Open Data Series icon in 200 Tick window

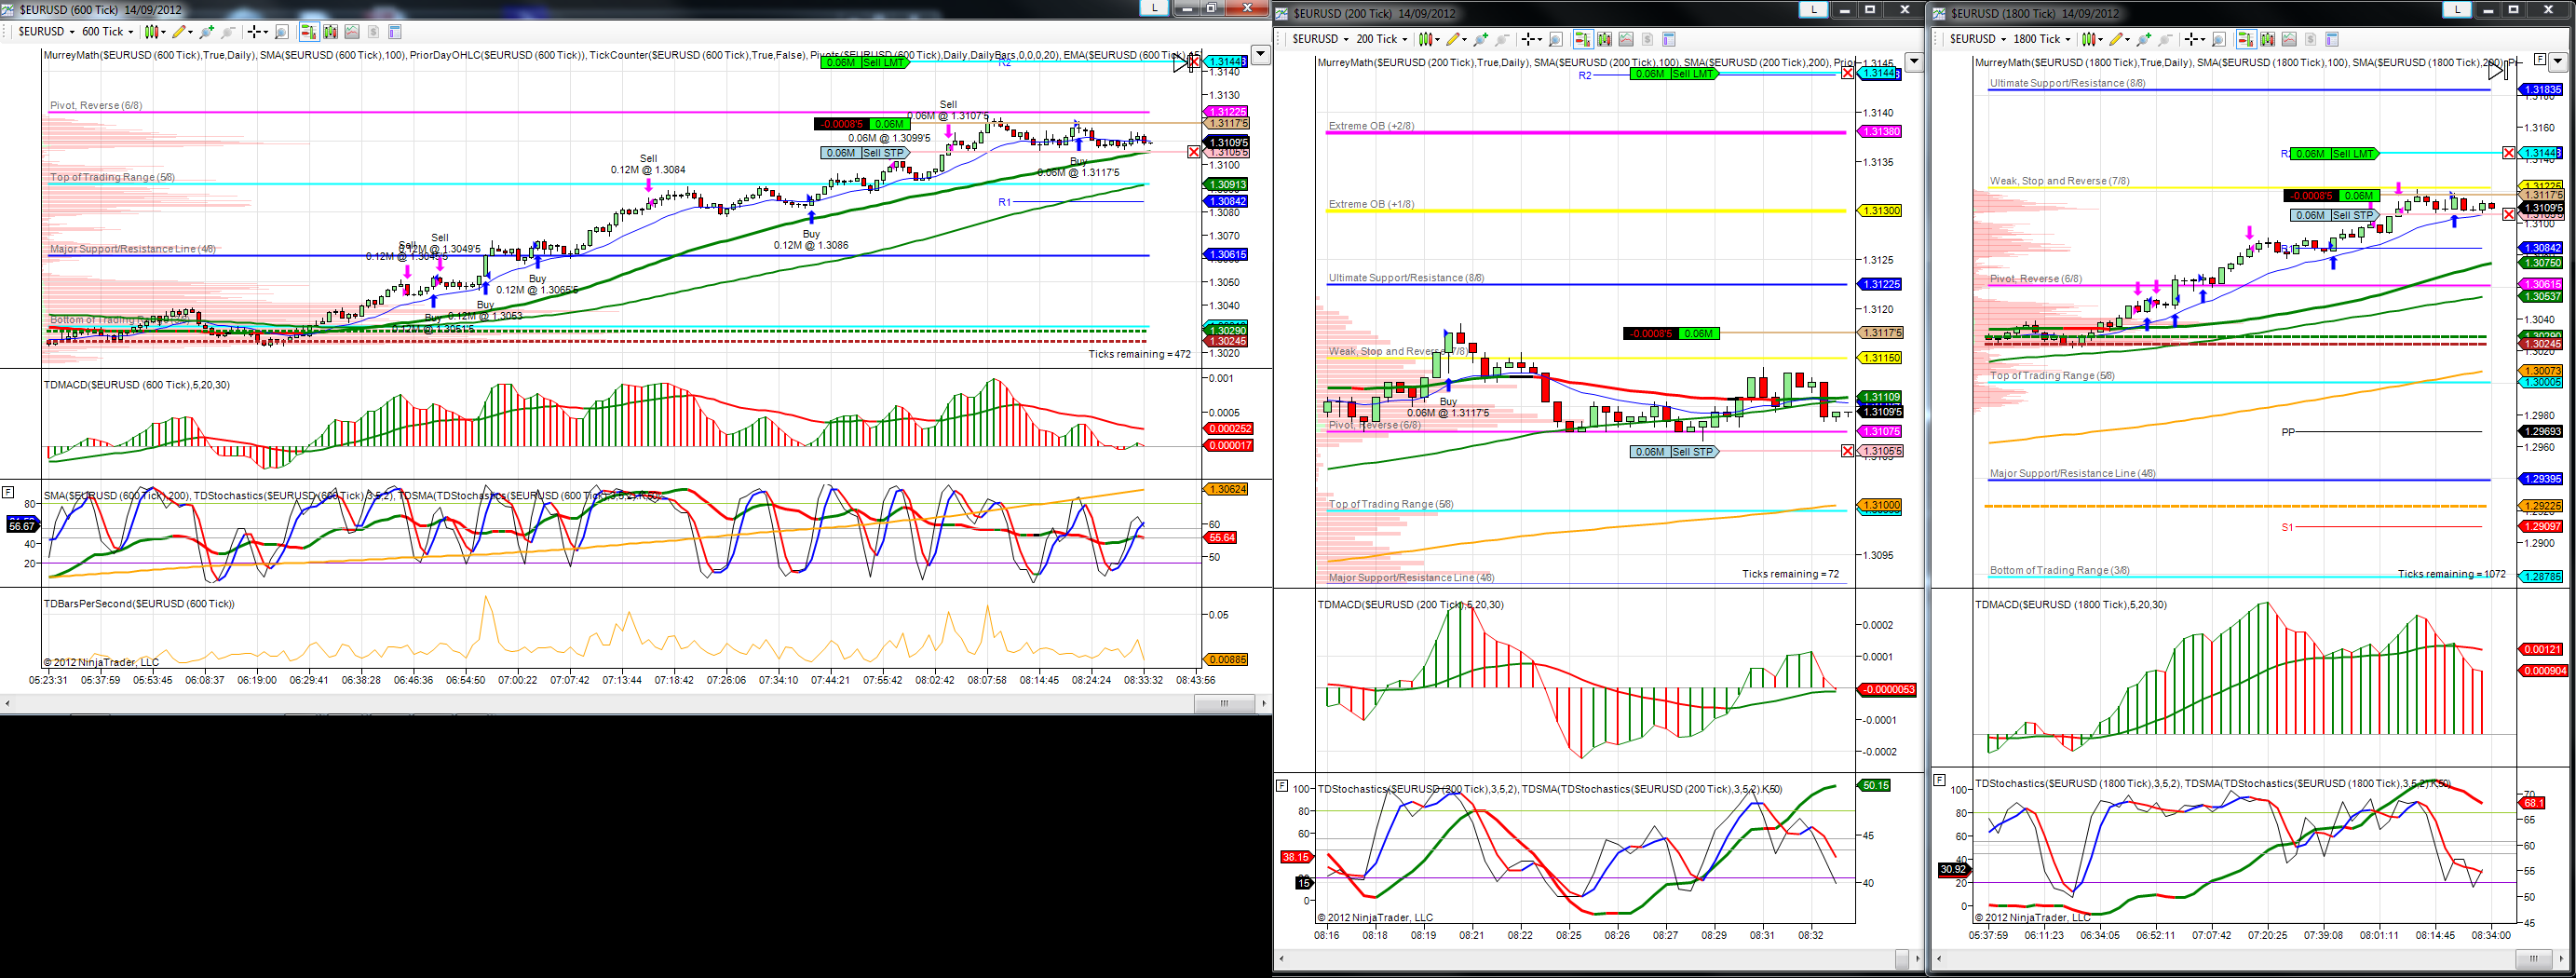click(1604, 39)
